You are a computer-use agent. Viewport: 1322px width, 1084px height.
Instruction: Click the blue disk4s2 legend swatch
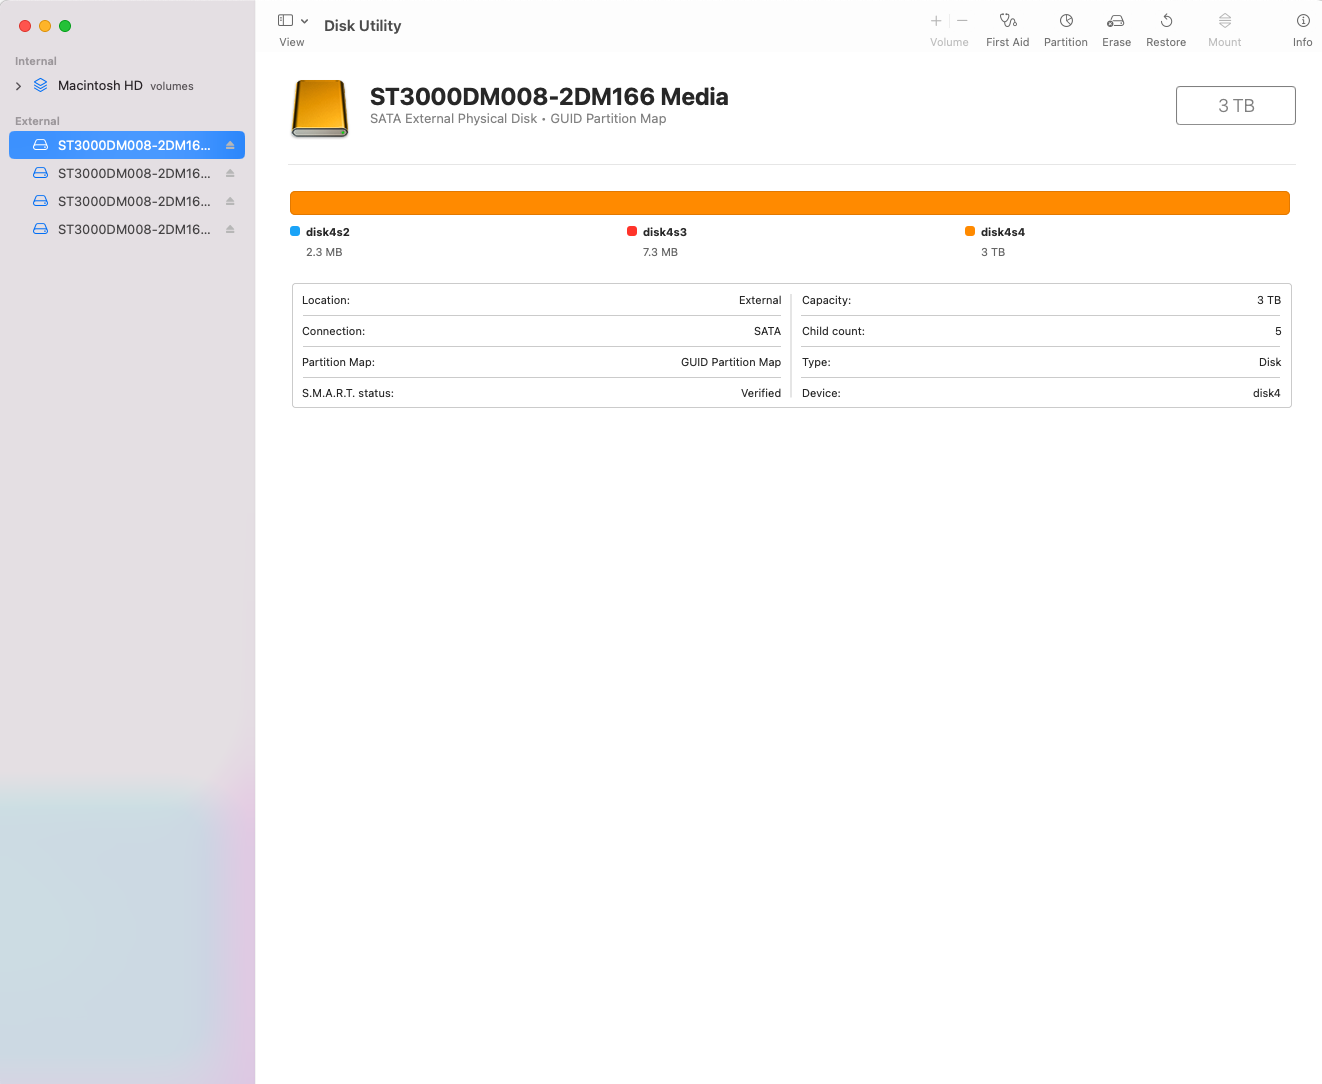(295, 231)
